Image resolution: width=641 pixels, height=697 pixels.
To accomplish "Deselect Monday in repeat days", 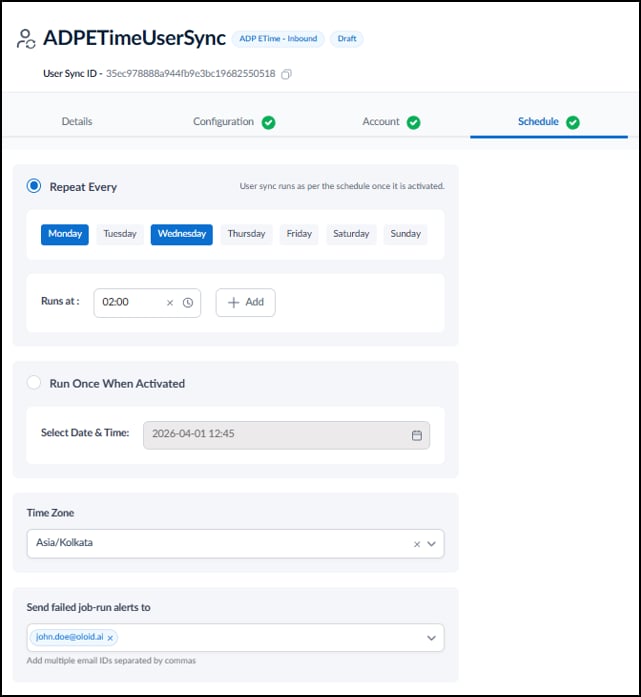I will pyautogui.click(x=65, y=234).
